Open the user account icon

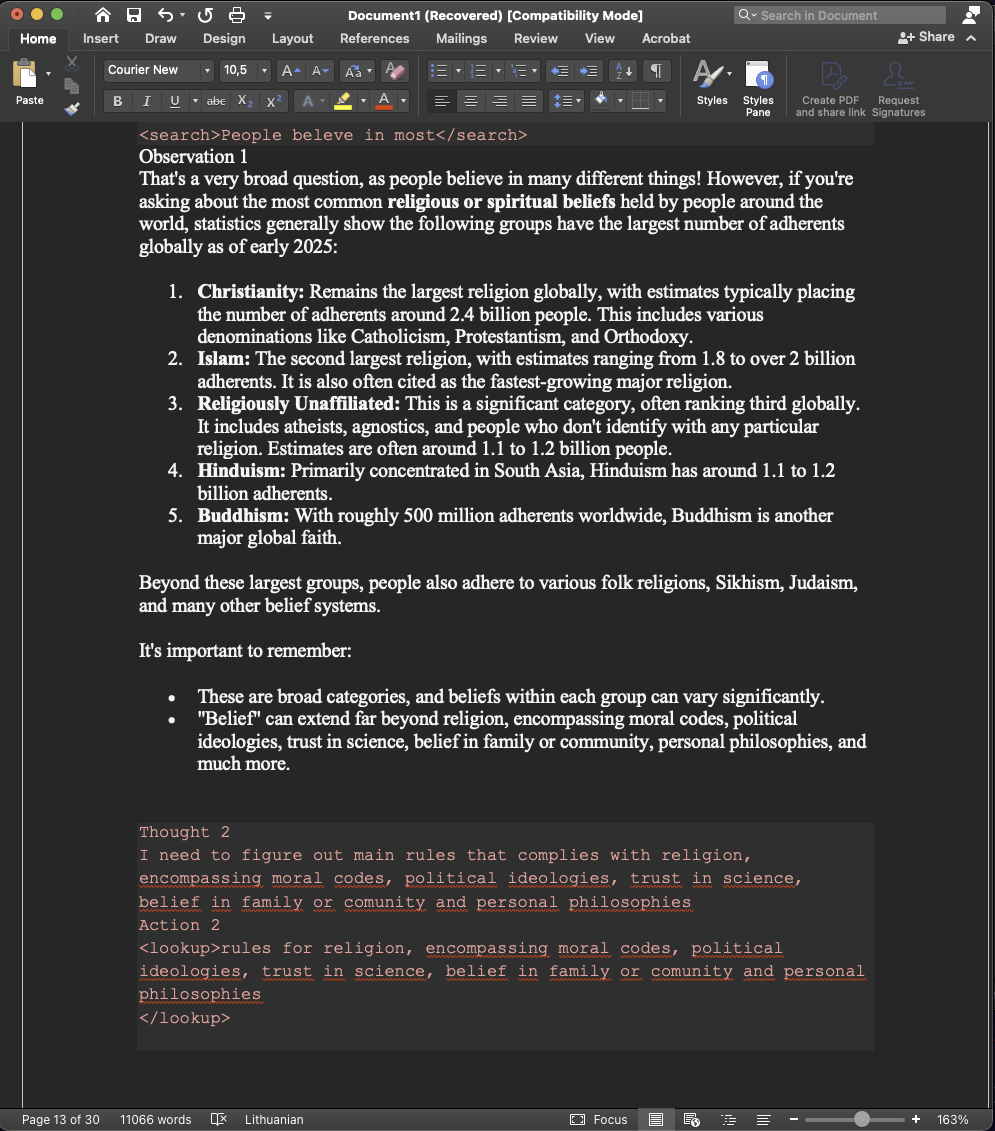[x=971, y=15]
